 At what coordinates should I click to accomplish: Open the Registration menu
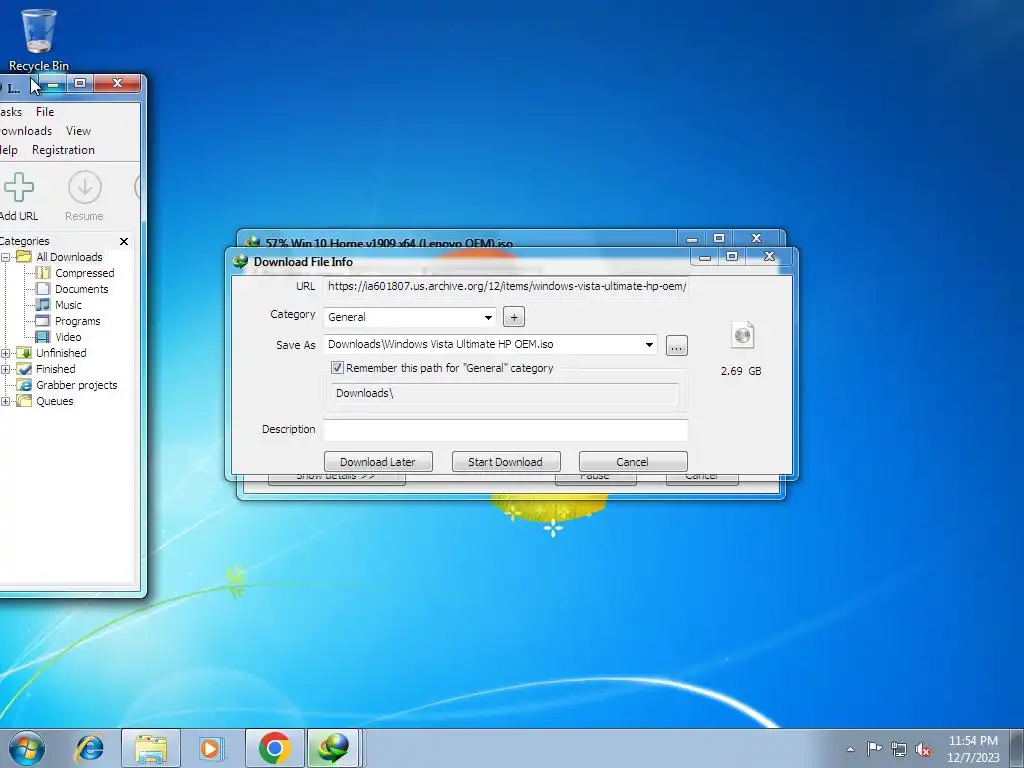pyautogui.click(x=63, y=150)
